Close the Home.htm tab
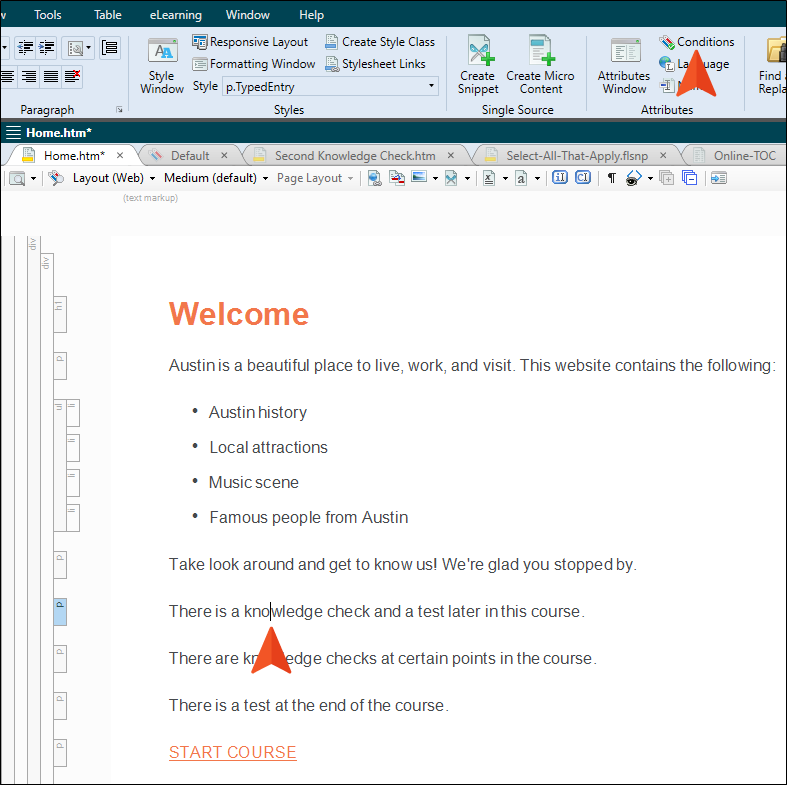787x785 pixels. click(120, 155)
